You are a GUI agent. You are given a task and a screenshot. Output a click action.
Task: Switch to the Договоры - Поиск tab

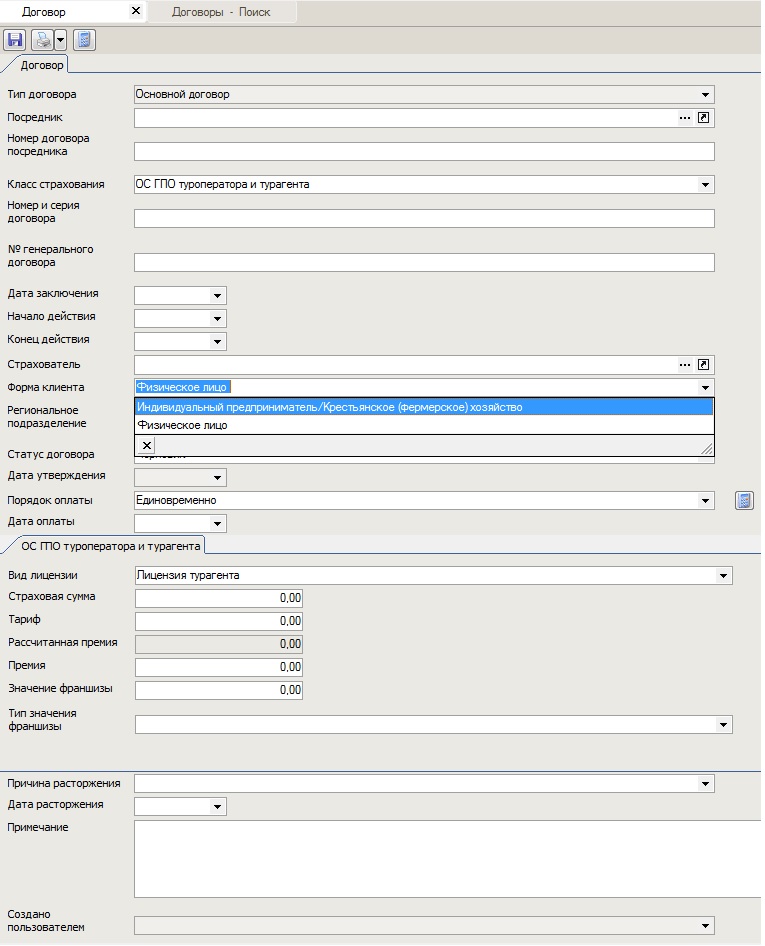click(220, 12)
